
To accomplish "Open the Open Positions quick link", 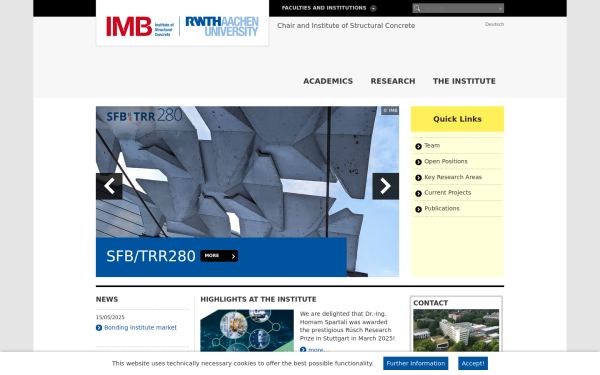I will (x=446, y=161).
